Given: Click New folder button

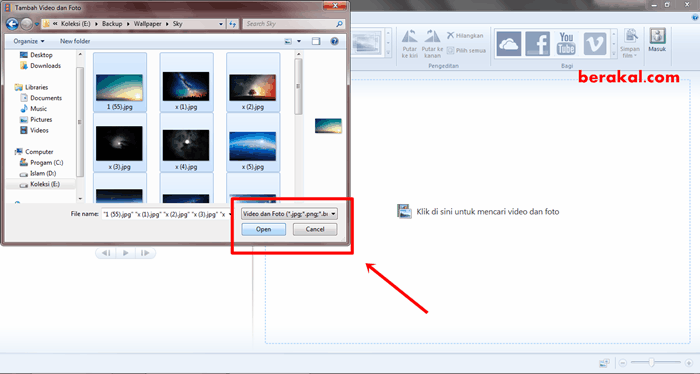Looking at the screenshot, I should coord(75,41).
